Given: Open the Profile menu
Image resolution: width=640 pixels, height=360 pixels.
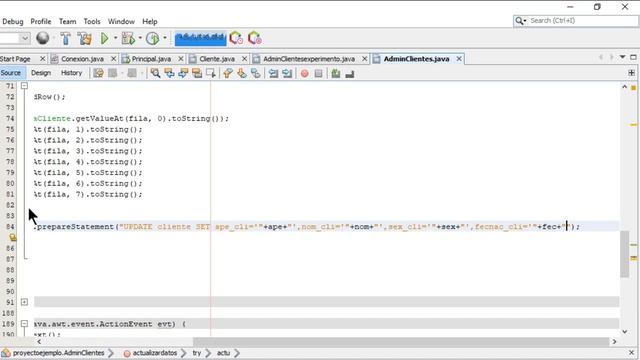Looking at the screenshot, I should (41, 22).
